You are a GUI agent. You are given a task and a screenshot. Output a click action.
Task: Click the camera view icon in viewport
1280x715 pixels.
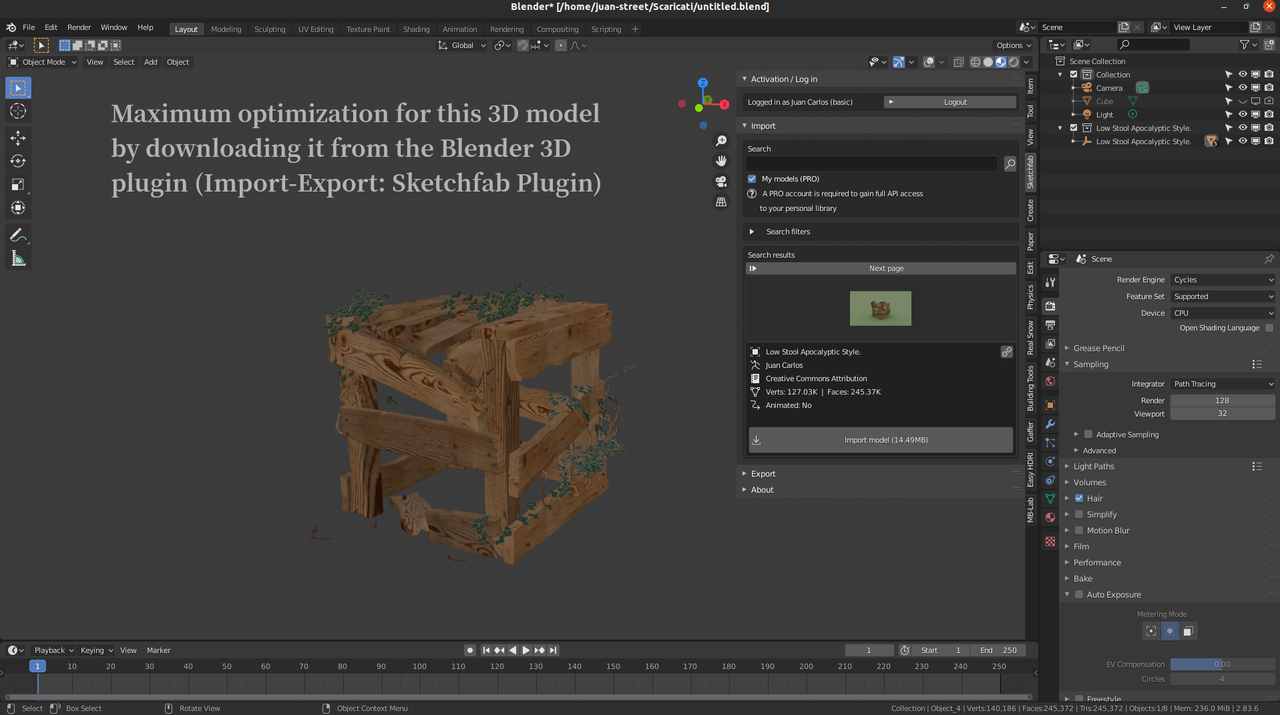click(x=721, y=181)
